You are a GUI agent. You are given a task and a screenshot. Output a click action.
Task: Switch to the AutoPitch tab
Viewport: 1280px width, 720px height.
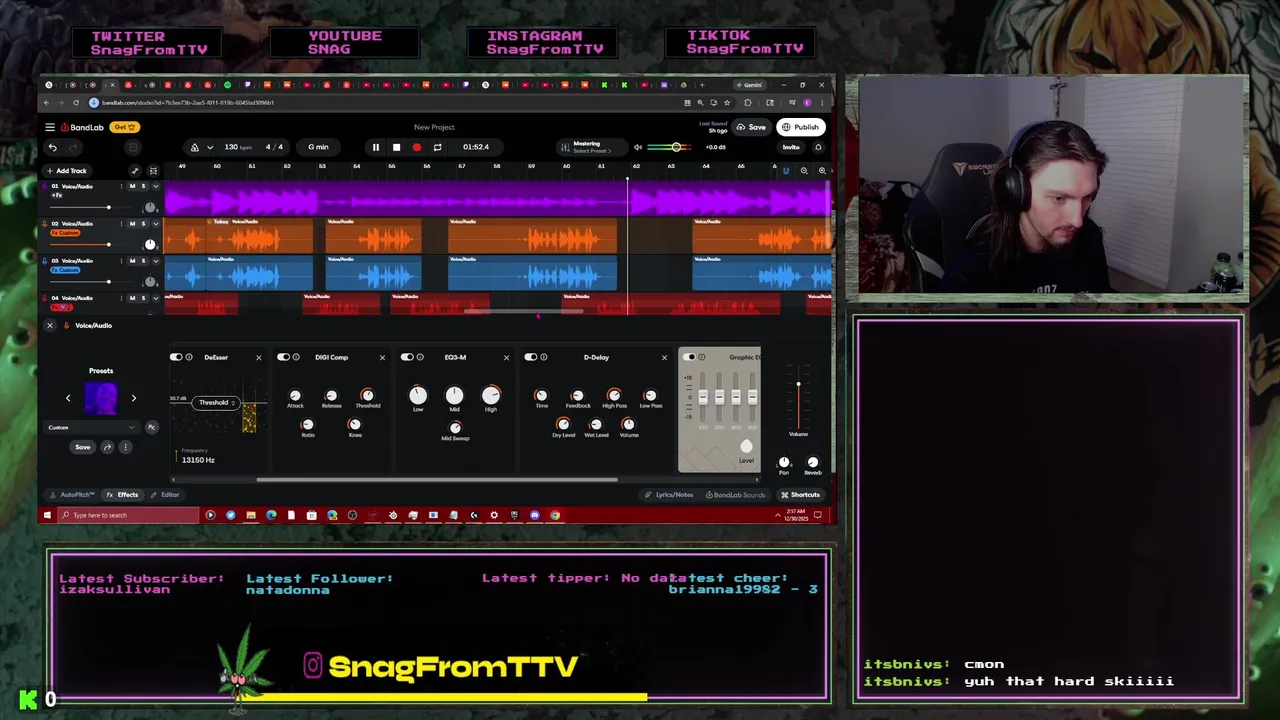73,495
